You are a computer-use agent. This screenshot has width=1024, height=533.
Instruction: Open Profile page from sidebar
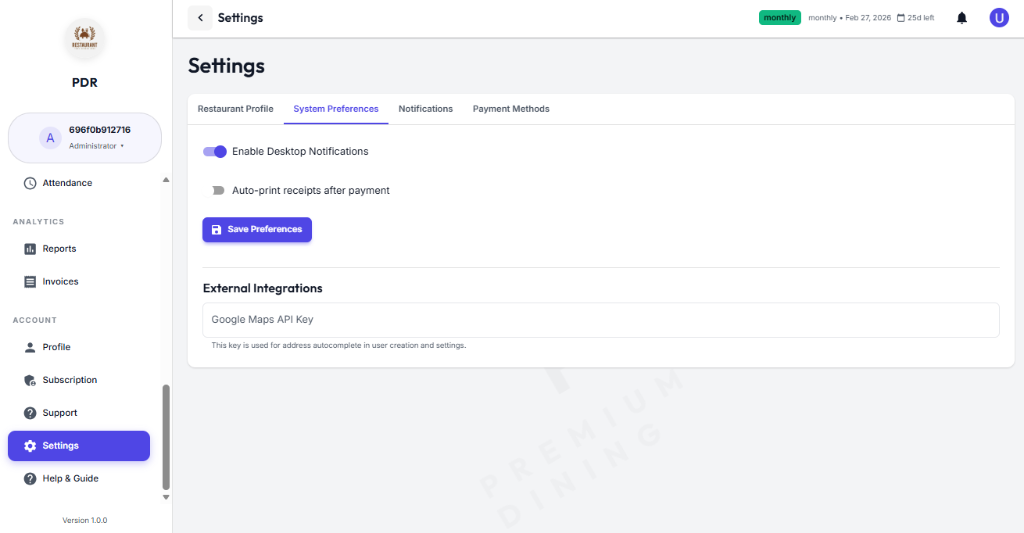(56, 347)
